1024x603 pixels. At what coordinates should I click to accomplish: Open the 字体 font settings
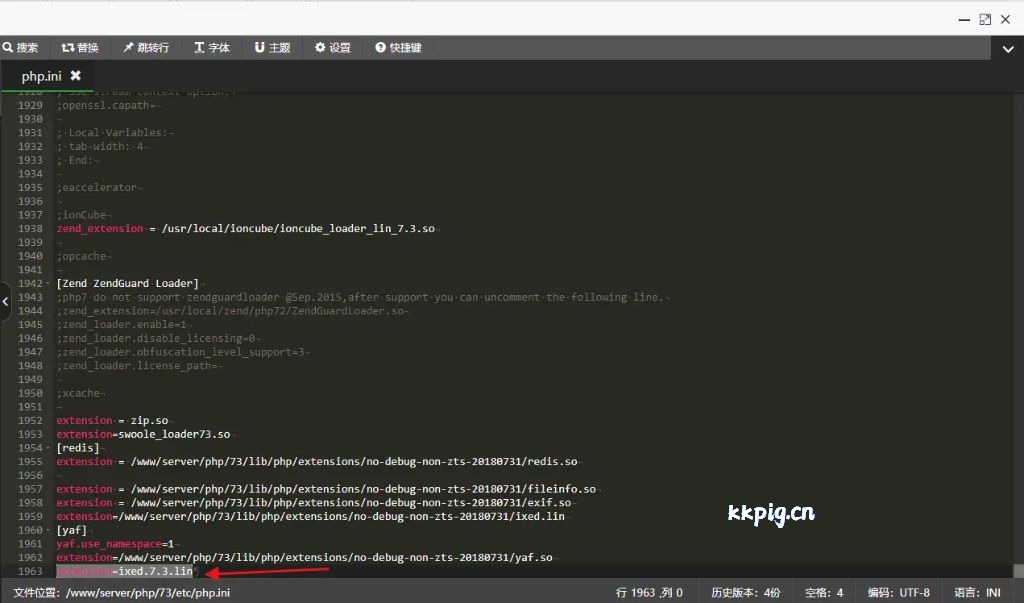[x=212, y=48]
